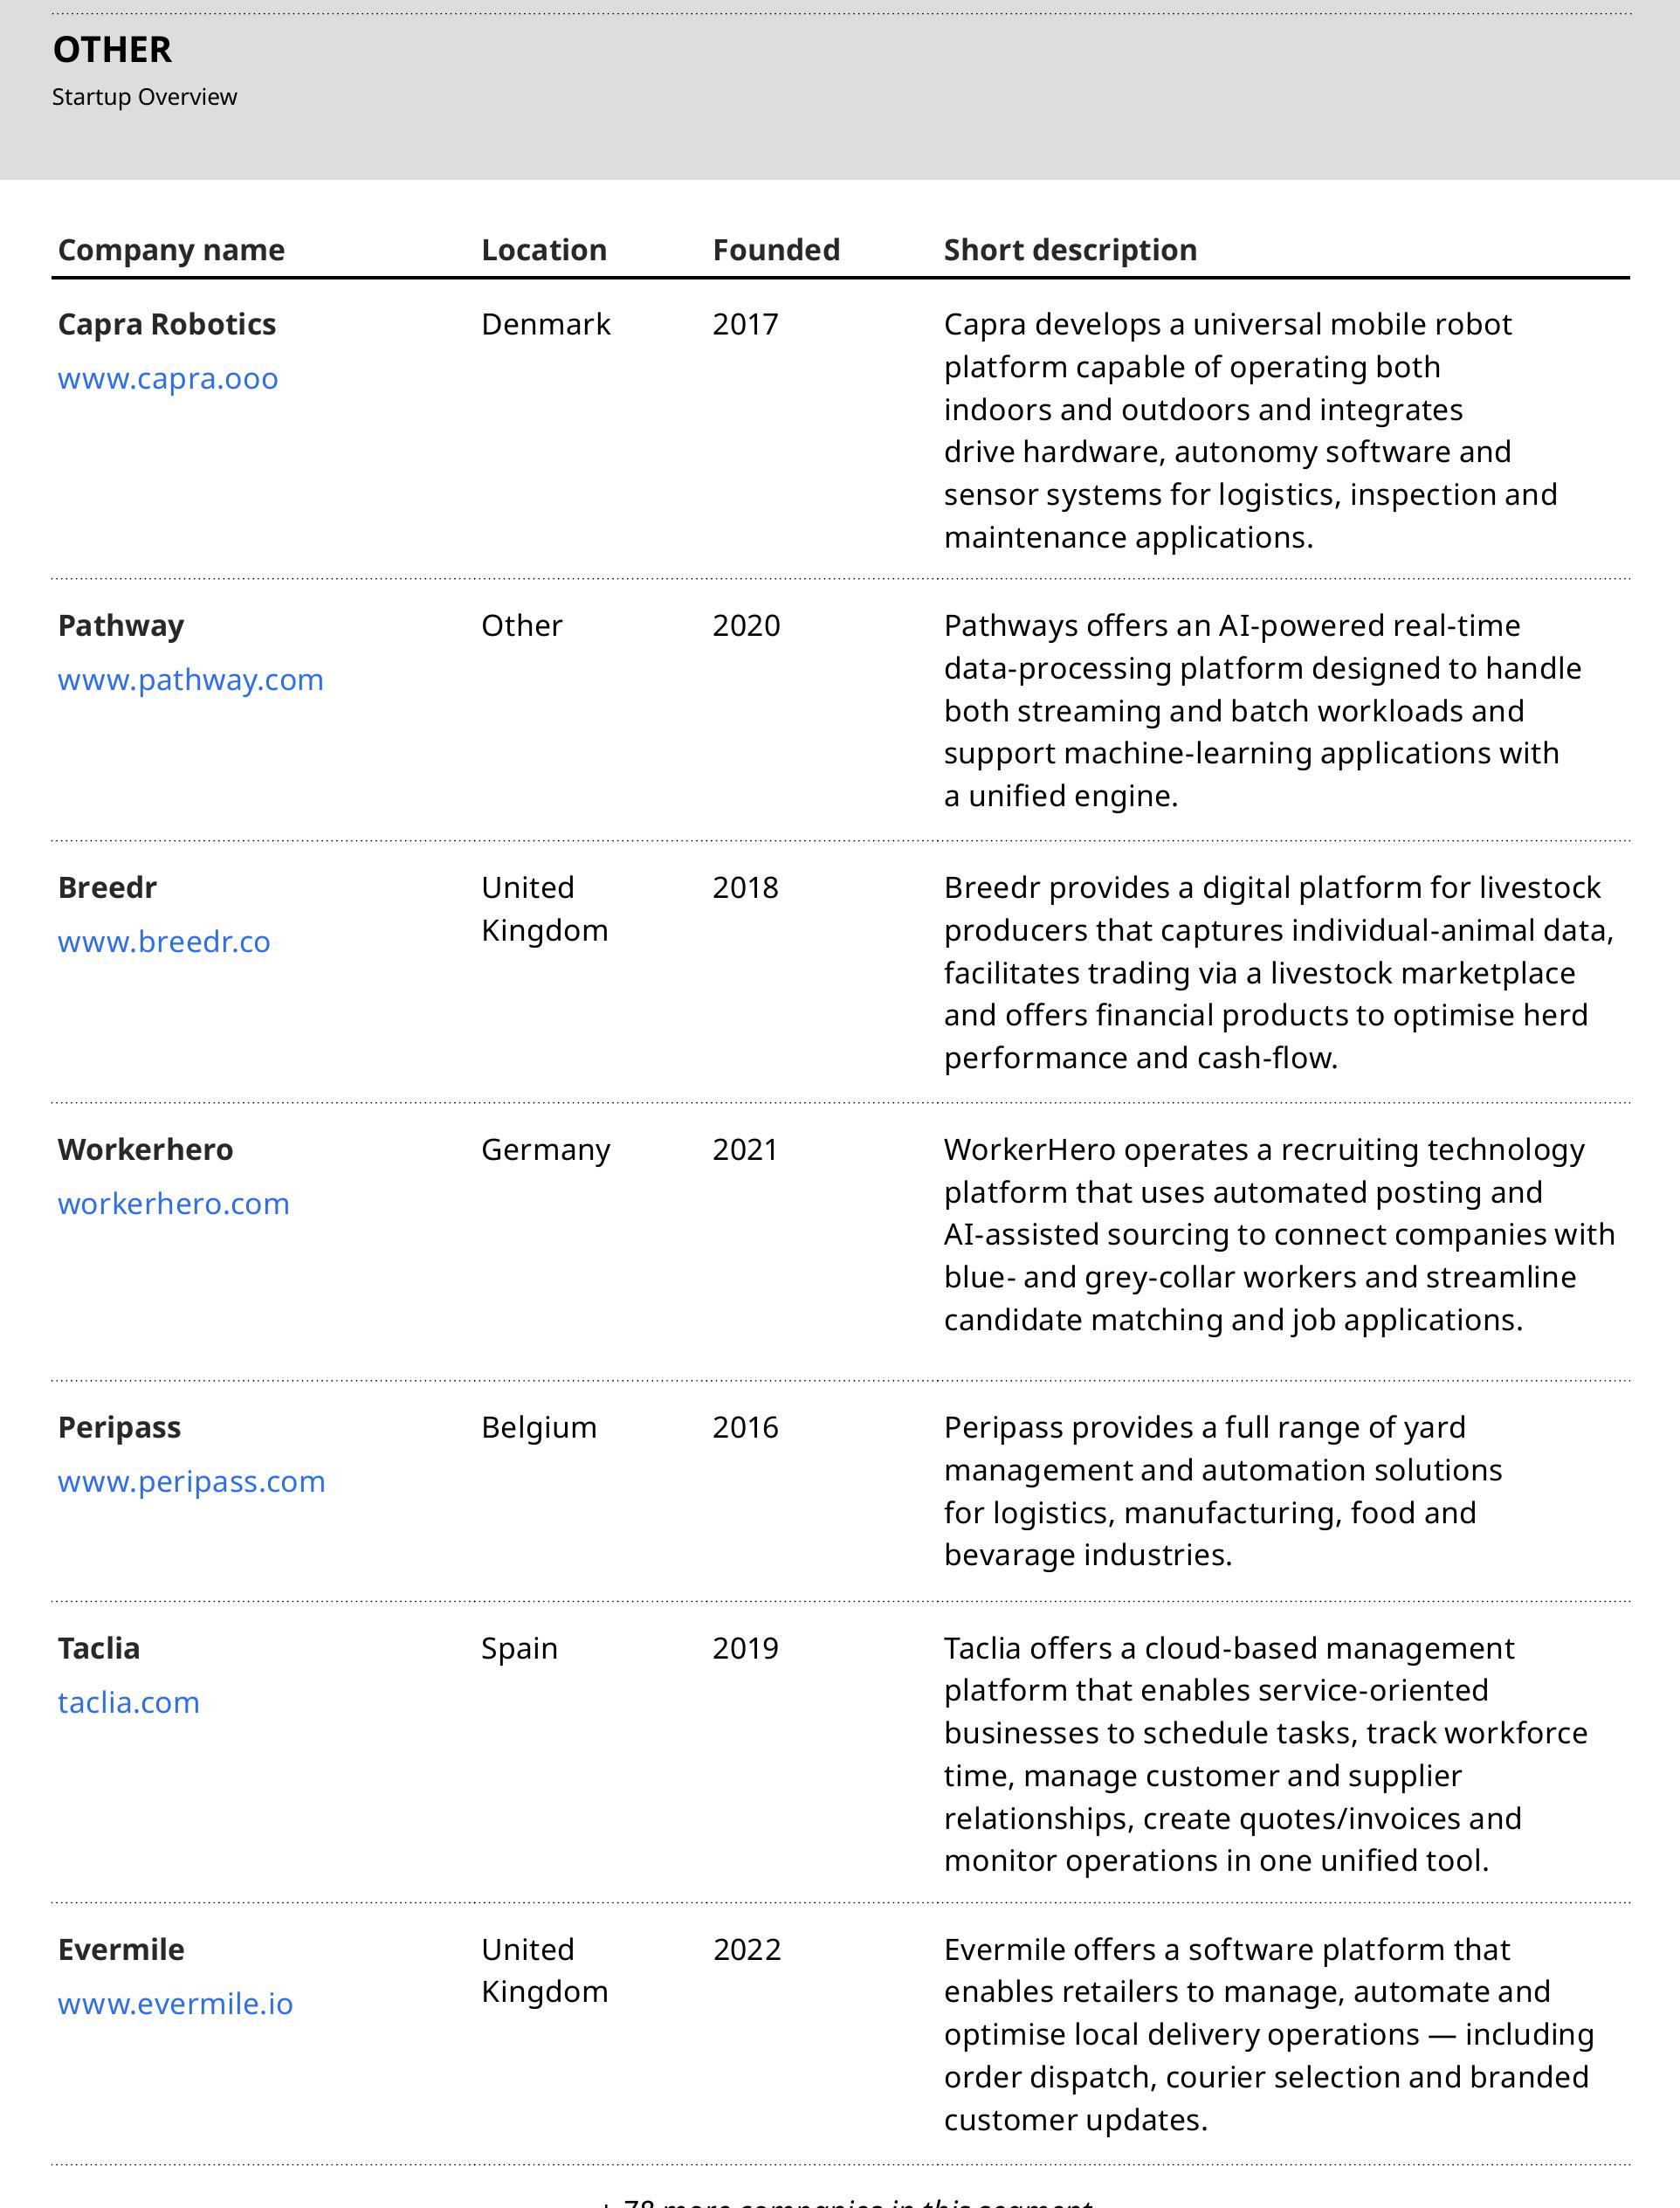Image resolution: width=1680 pixels, height=2208 pixels.
Task: Click the Company name column header
Action: coord(172,250)
